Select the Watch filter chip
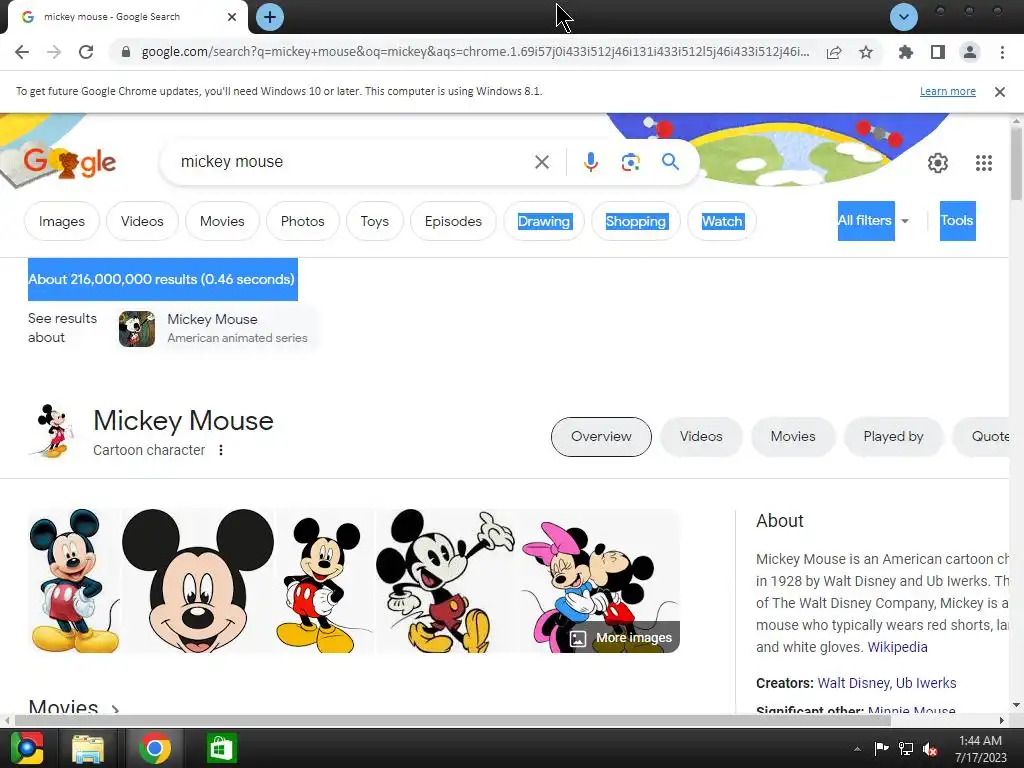This screenshot has width=1024, height=768. pyautogui.click(x=722, y=221)
